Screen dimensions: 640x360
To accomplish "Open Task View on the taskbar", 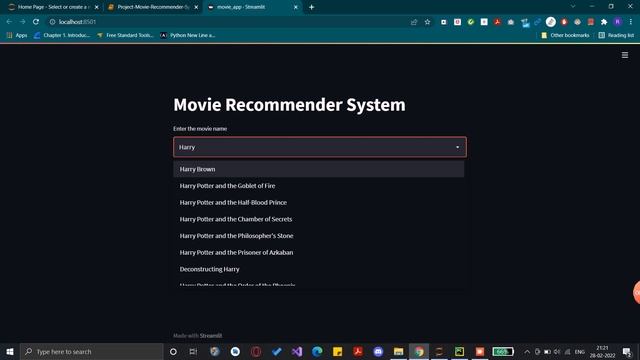I will point(193,351).
